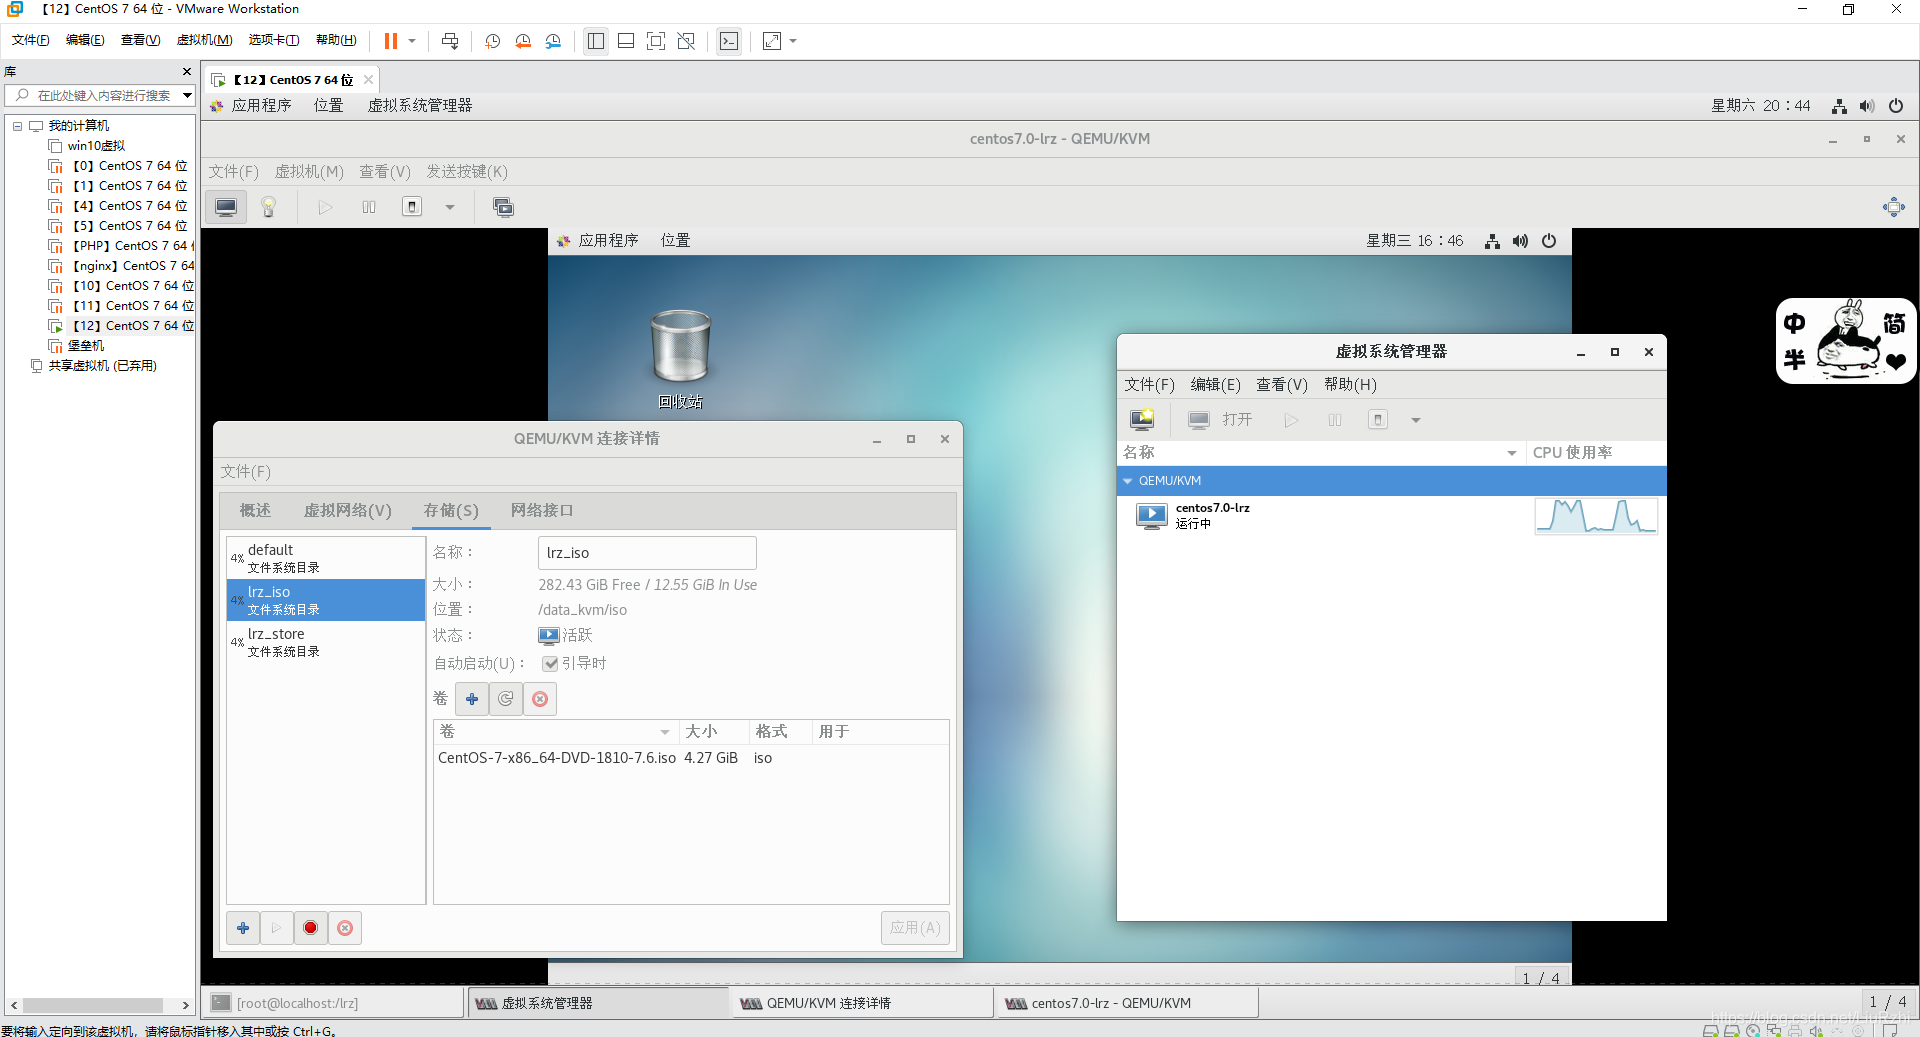Open the Places menu inside the guest desktop
1920x1037 pixels.
tap(675, 241)
